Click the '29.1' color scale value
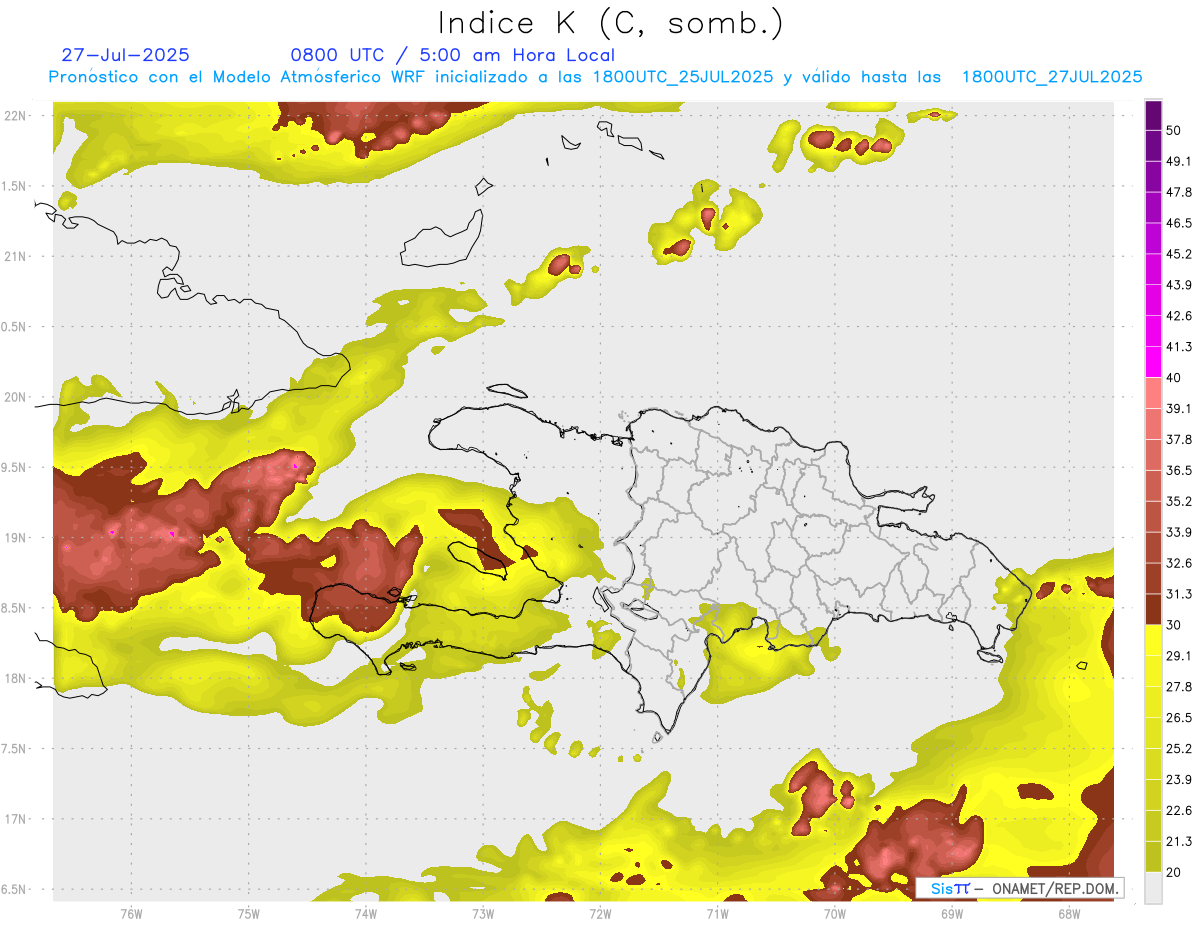 coord(1179,655)
